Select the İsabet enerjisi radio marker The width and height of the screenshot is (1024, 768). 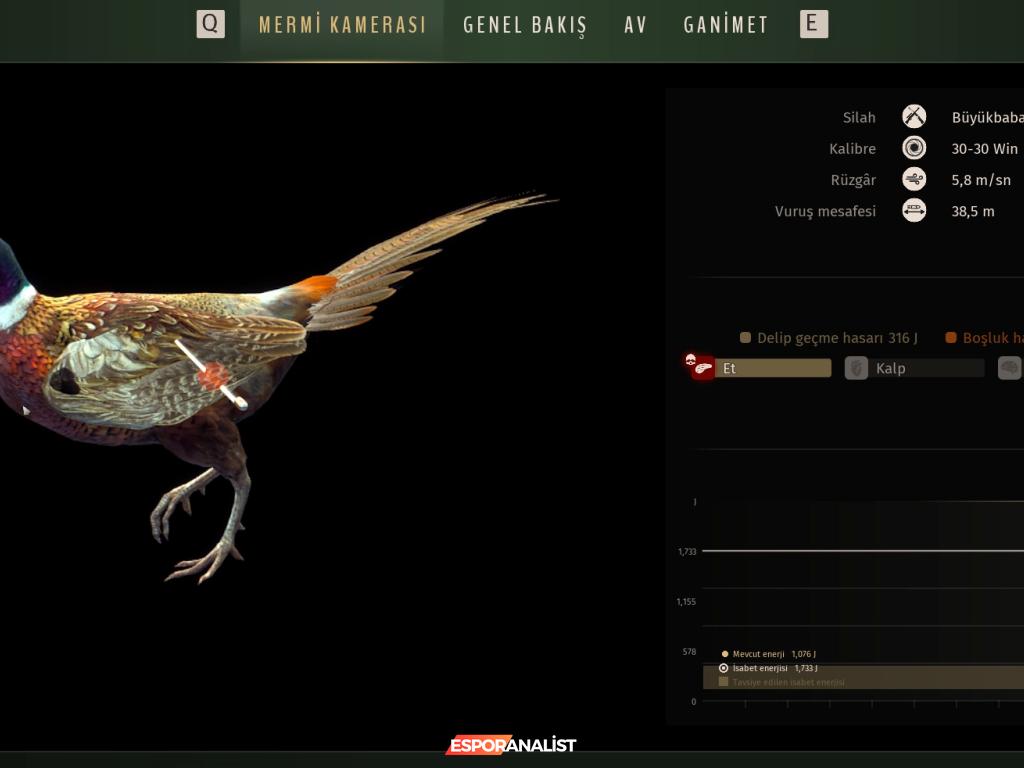click(x=724, y=668)
